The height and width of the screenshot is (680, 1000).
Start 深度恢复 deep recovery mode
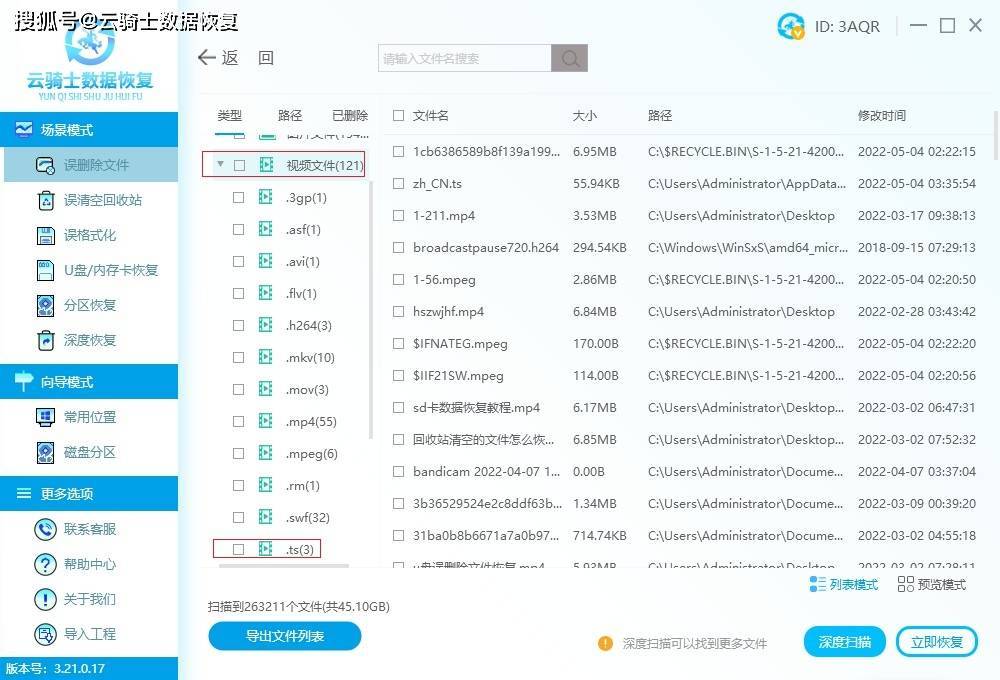point(45,340)
